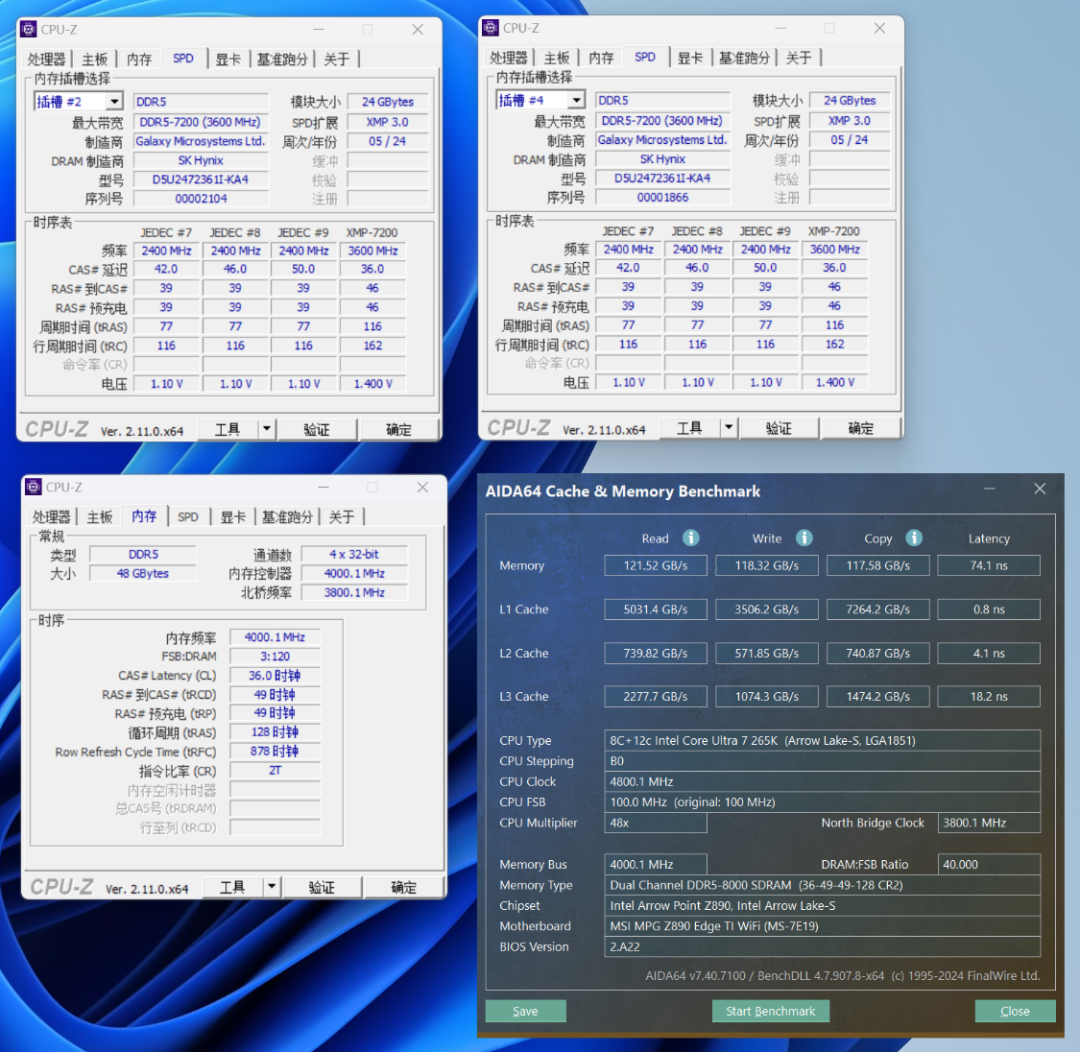
Task: Expand 工具 arrow in slot #2 CPU-Z window
Action: 267,429
